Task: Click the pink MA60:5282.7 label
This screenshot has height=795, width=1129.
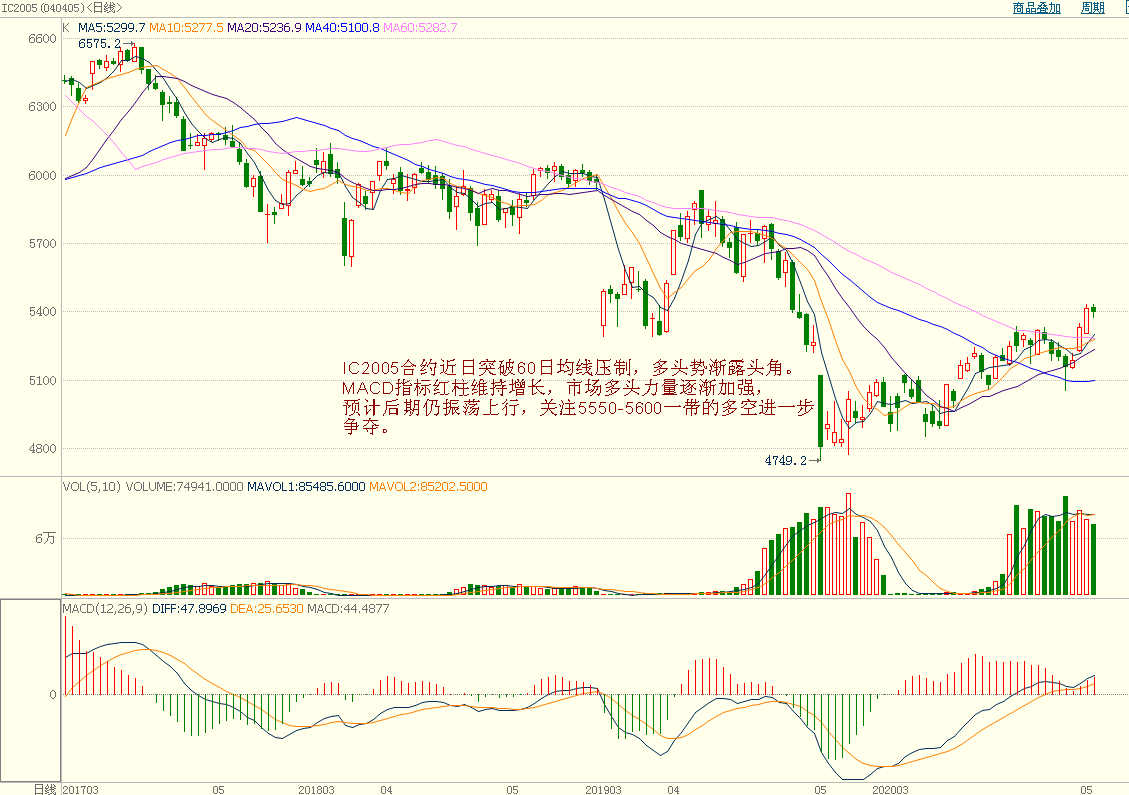Action: (420, 28)
